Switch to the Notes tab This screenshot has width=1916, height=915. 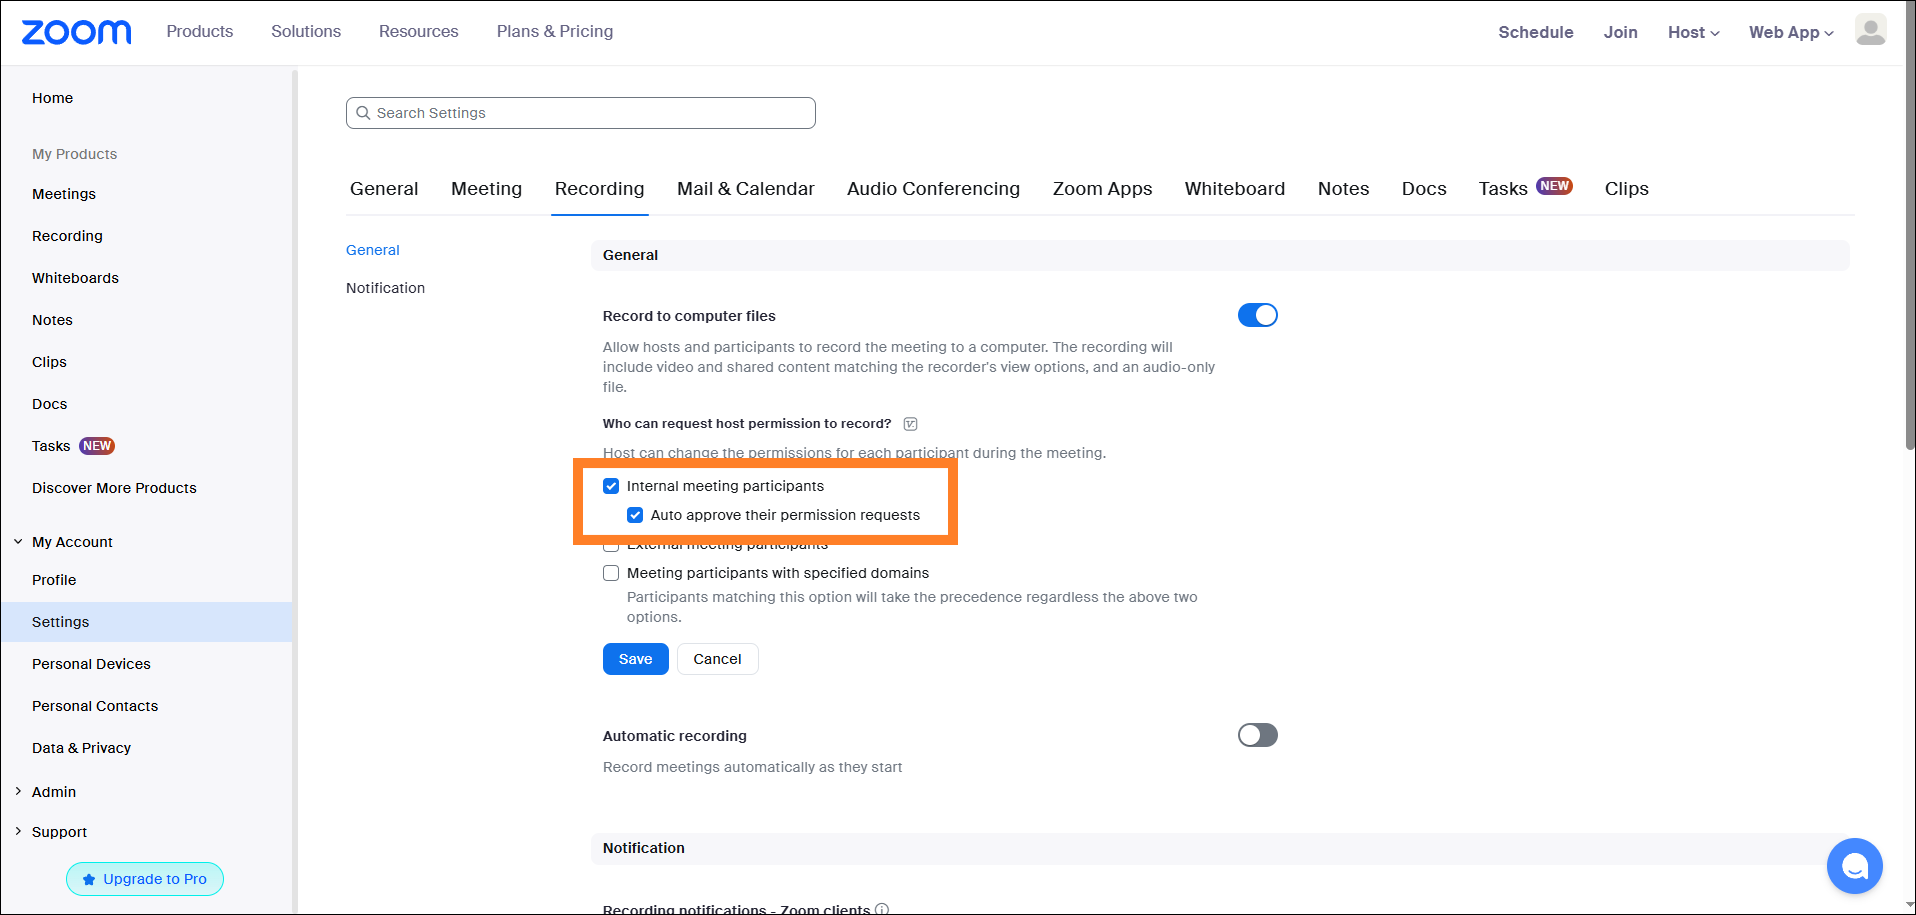click(x=1343, y=189)
